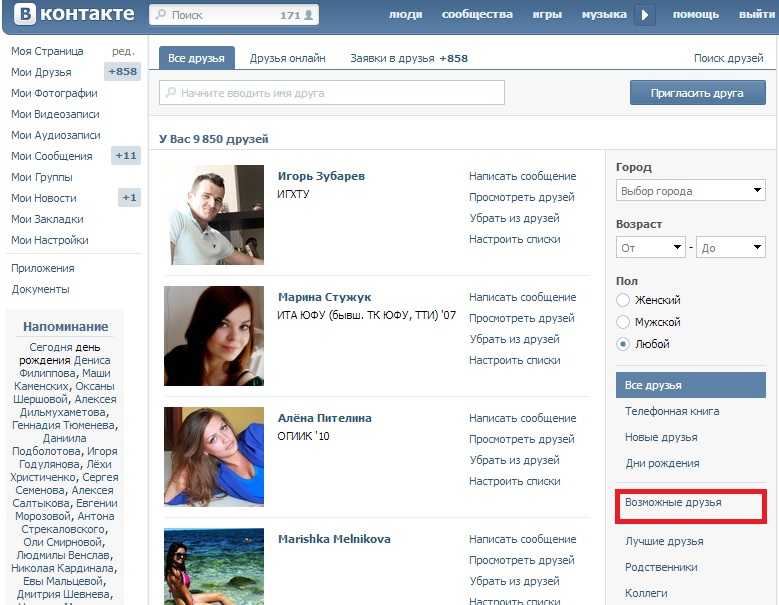Viewport: 779px width, 605px height.
Task: Убрать из друзей Алёна Пителина
Action: tap(514, 460)
